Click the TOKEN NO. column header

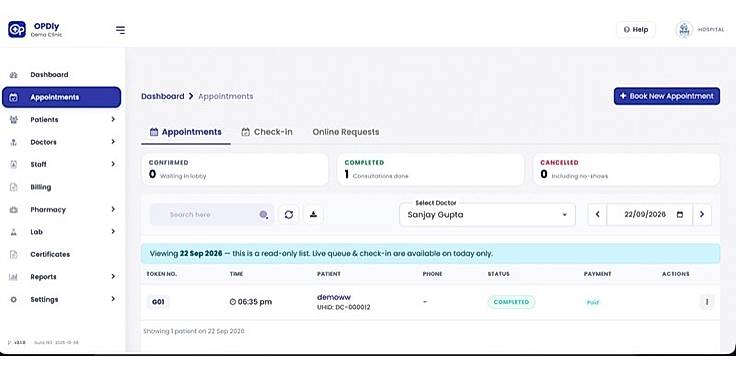tap(162, 274)
